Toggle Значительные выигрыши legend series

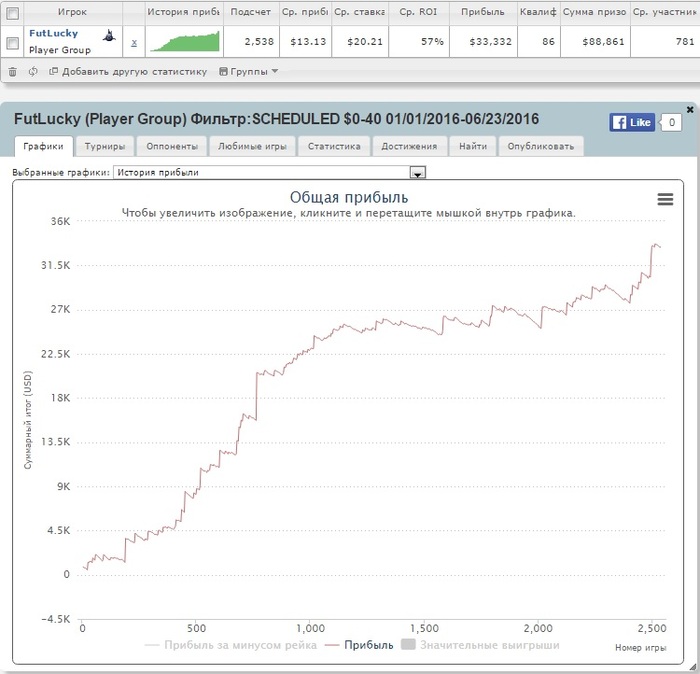tap(480, 645)
